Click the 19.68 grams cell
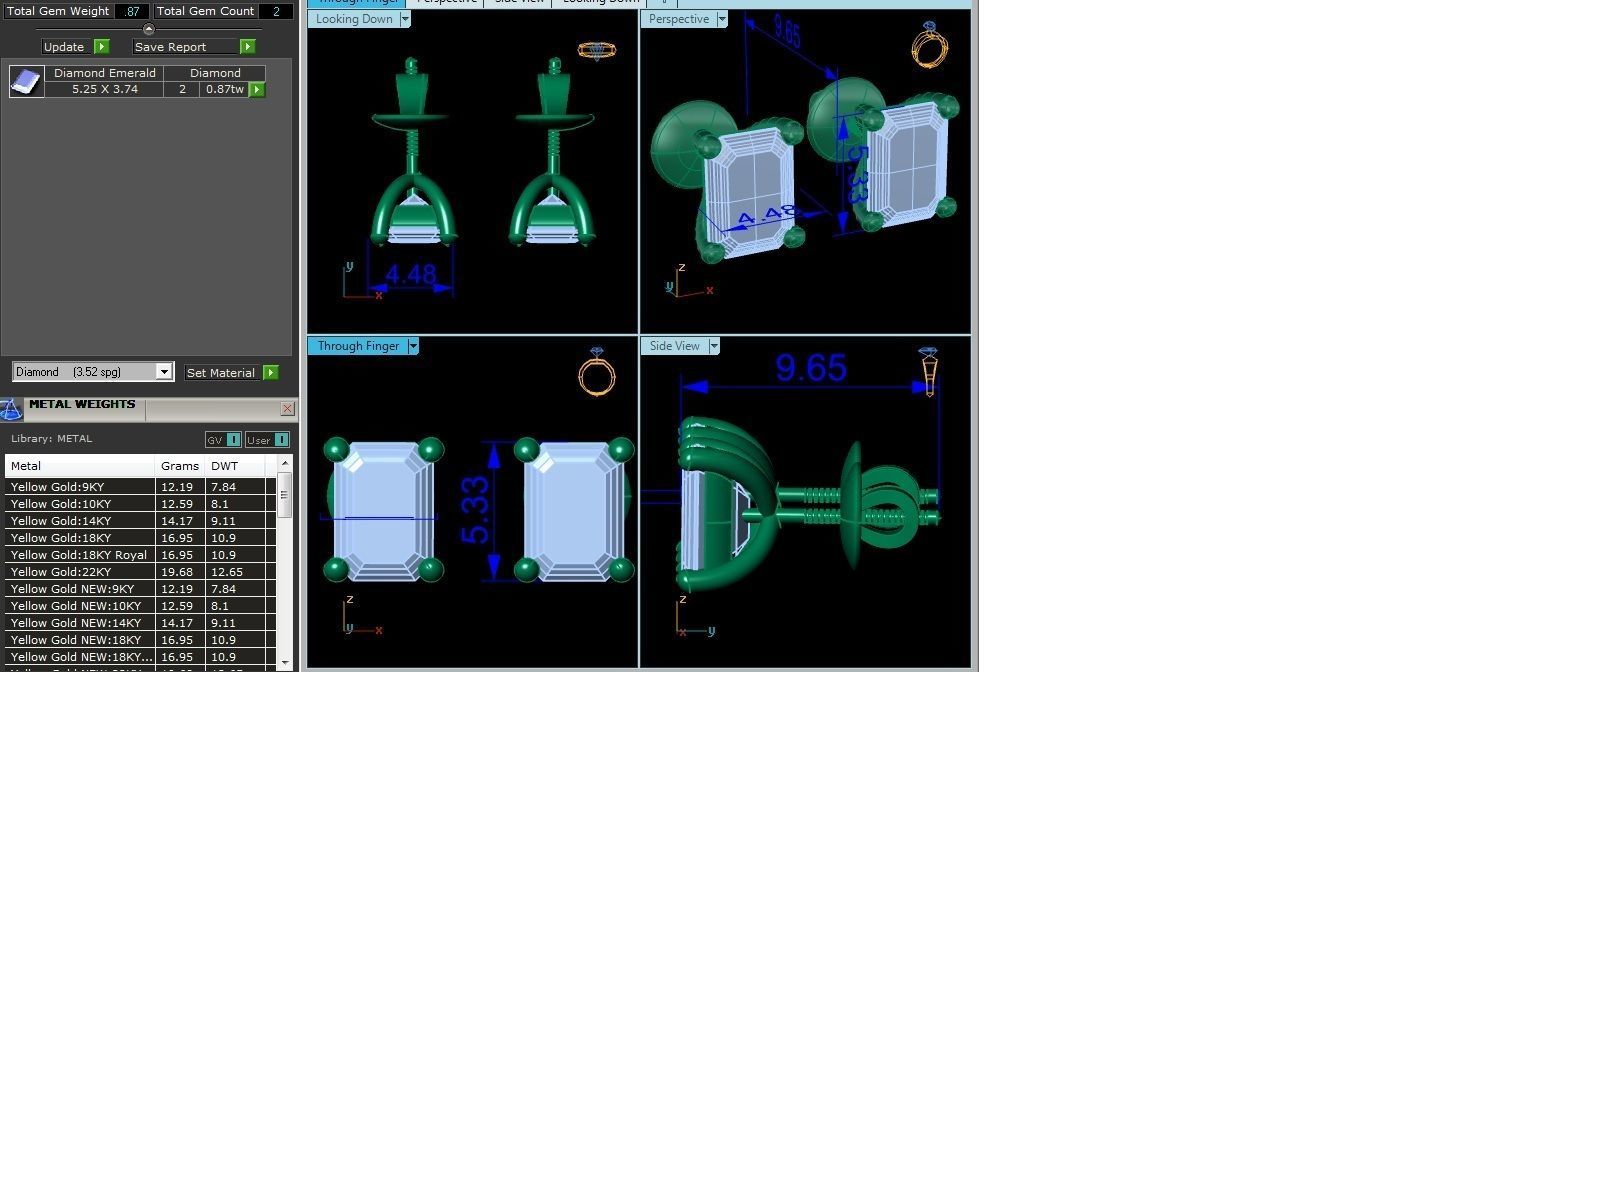This screenshot has height=1200, width=1600. click(180, 572)
